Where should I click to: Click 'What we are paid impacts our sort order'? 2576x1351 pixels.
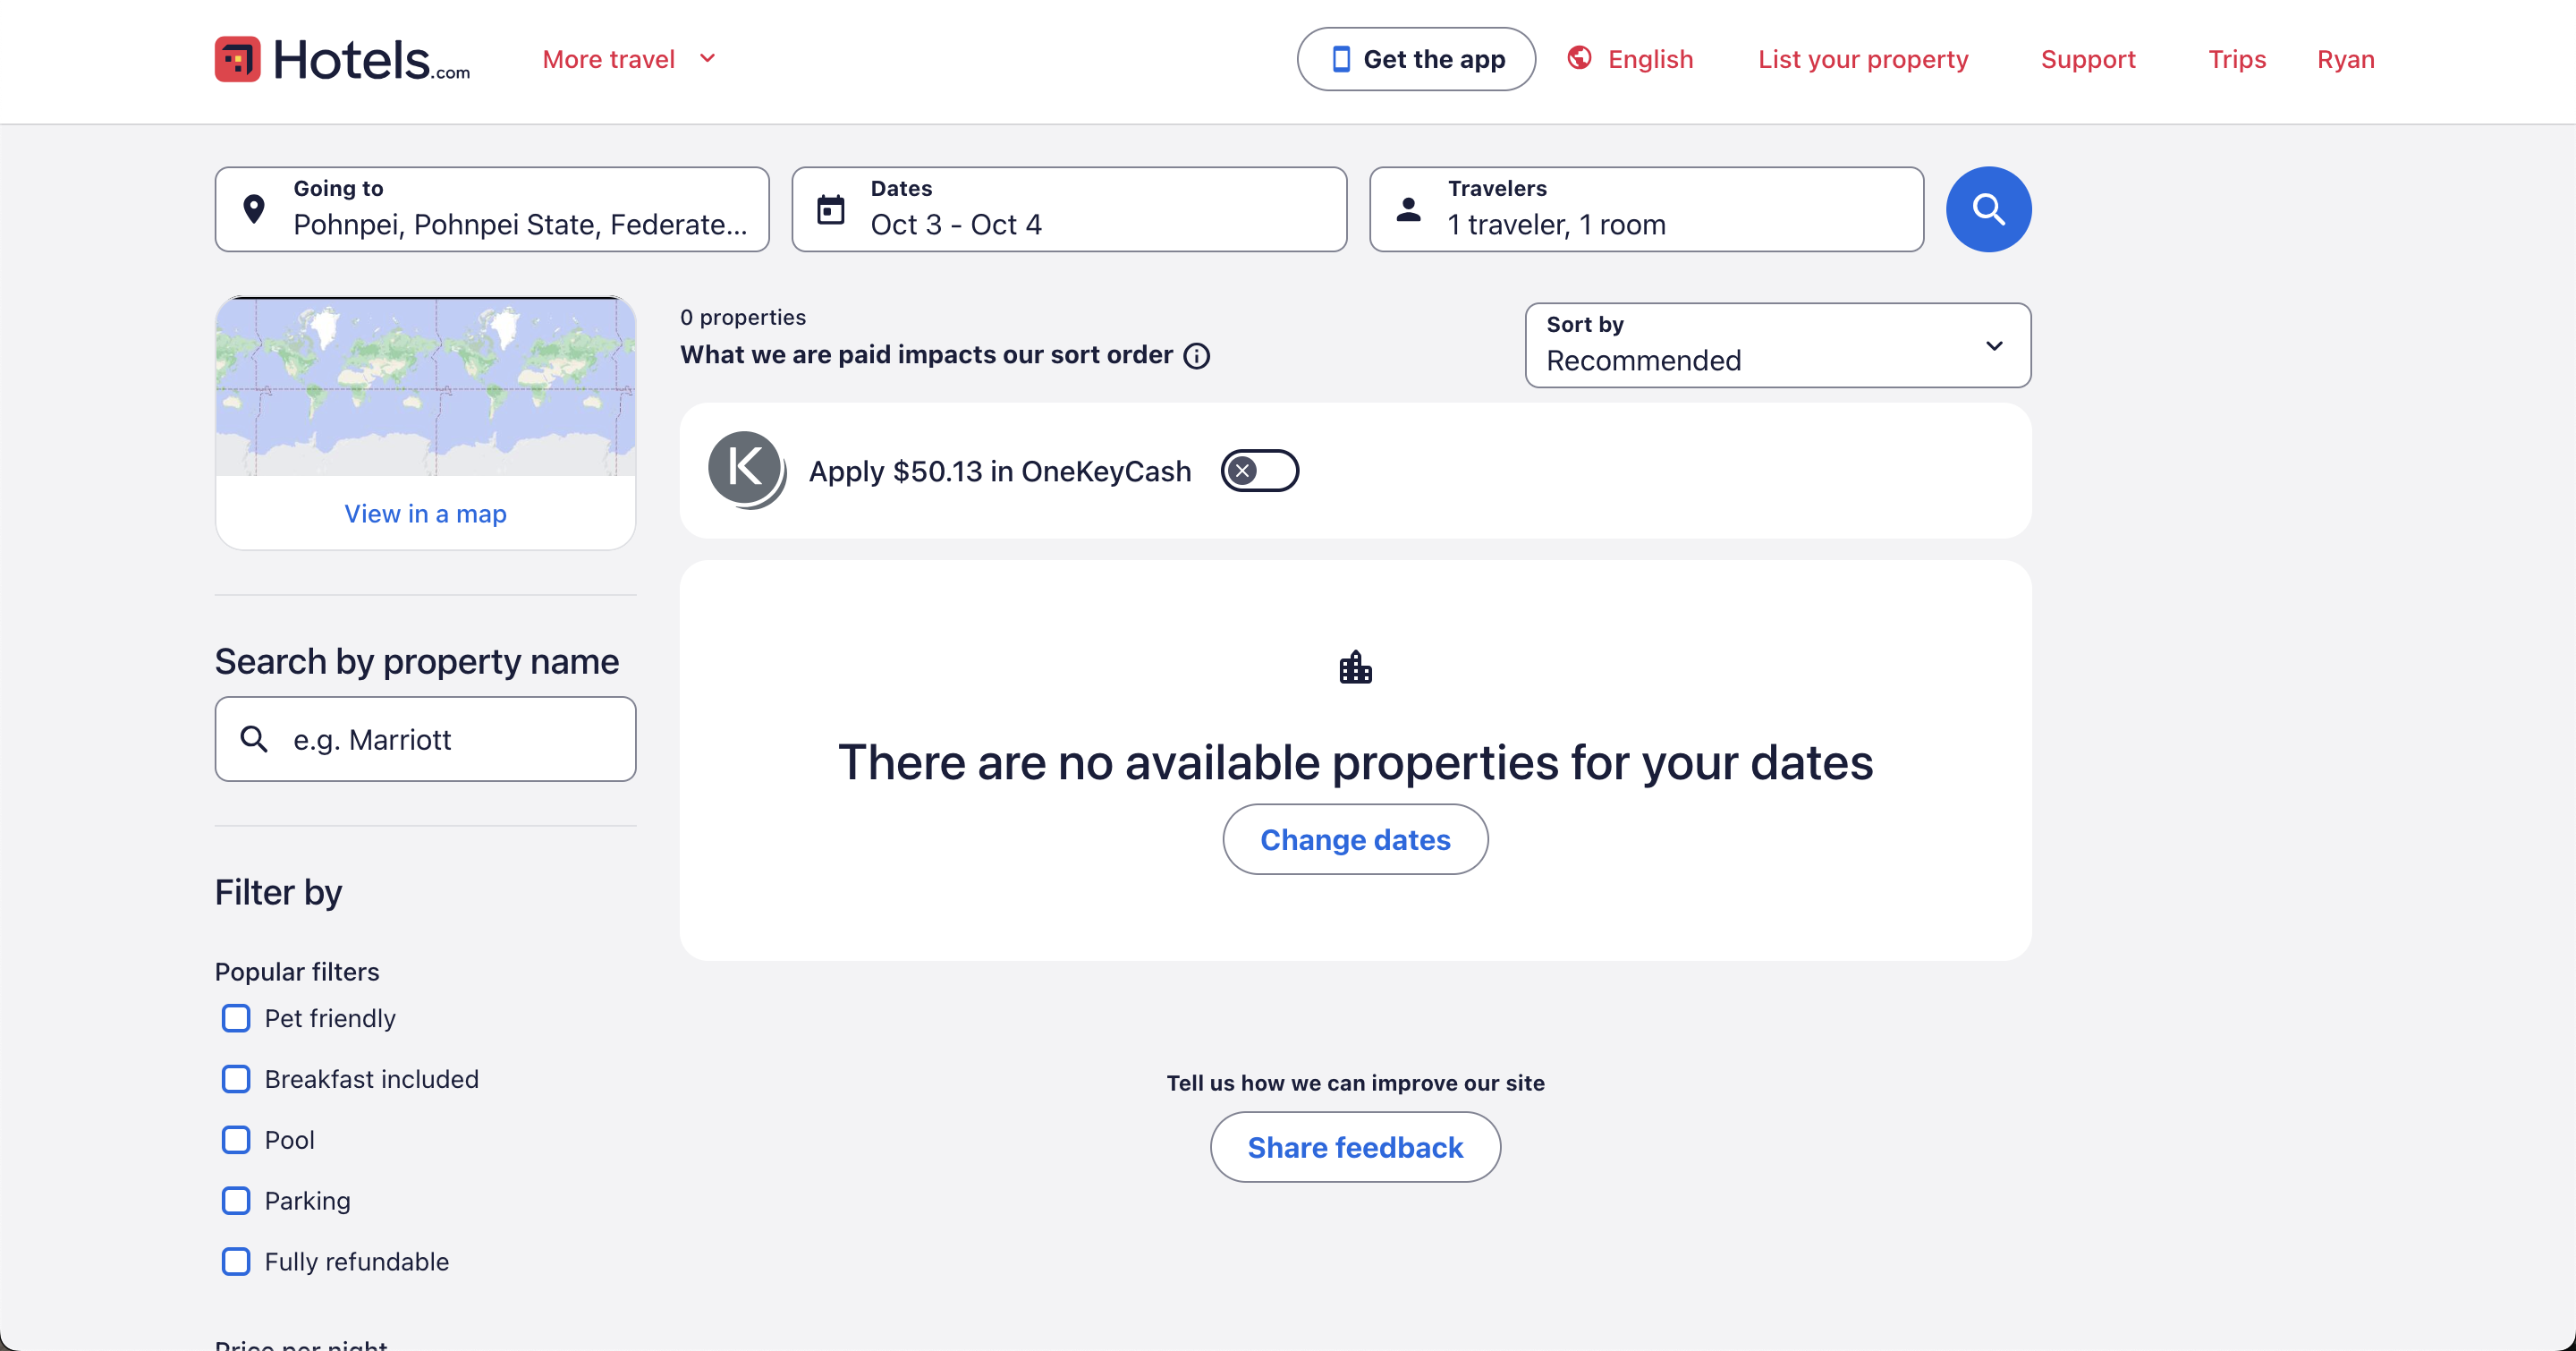tap(926, 355)
